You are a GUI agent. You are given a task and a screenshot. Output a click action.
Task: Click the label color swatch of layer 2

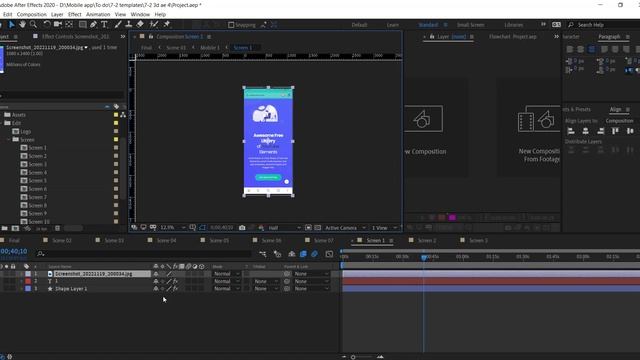[x=28, y=281]
